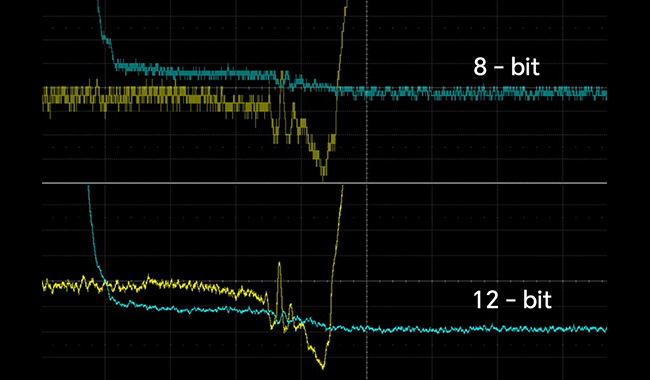The height and width of the screenshot is (380, 650).
Task: Click the "12 - bit" label text
Action: click(x=512, y=300)
